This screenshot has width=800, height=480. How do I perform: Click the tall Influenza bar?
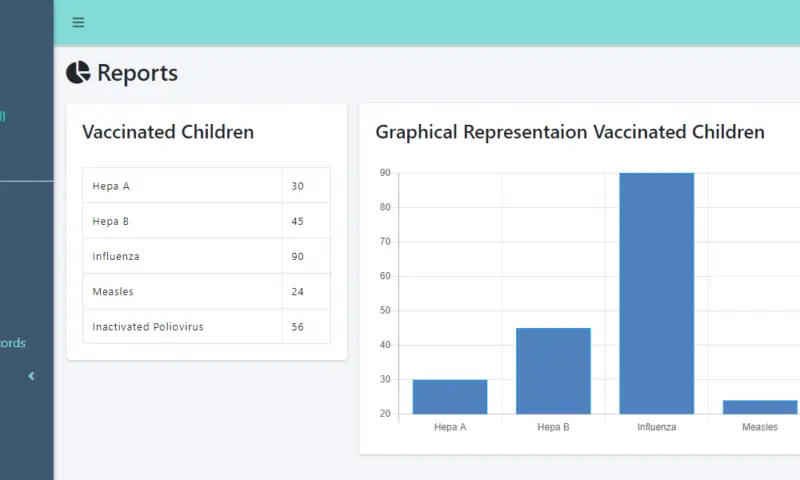(656, 293)
